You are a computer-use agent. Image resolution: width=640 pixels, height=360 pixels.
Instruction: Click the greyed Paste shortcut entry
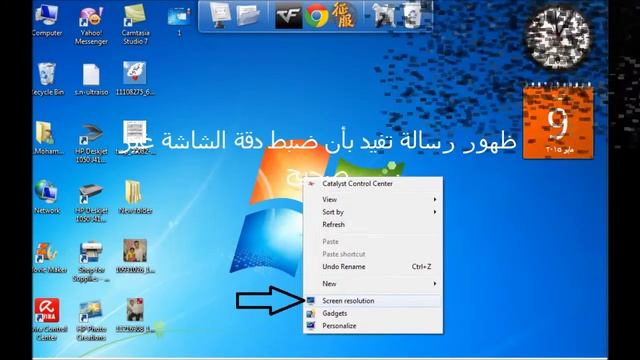tap(373, 254)
